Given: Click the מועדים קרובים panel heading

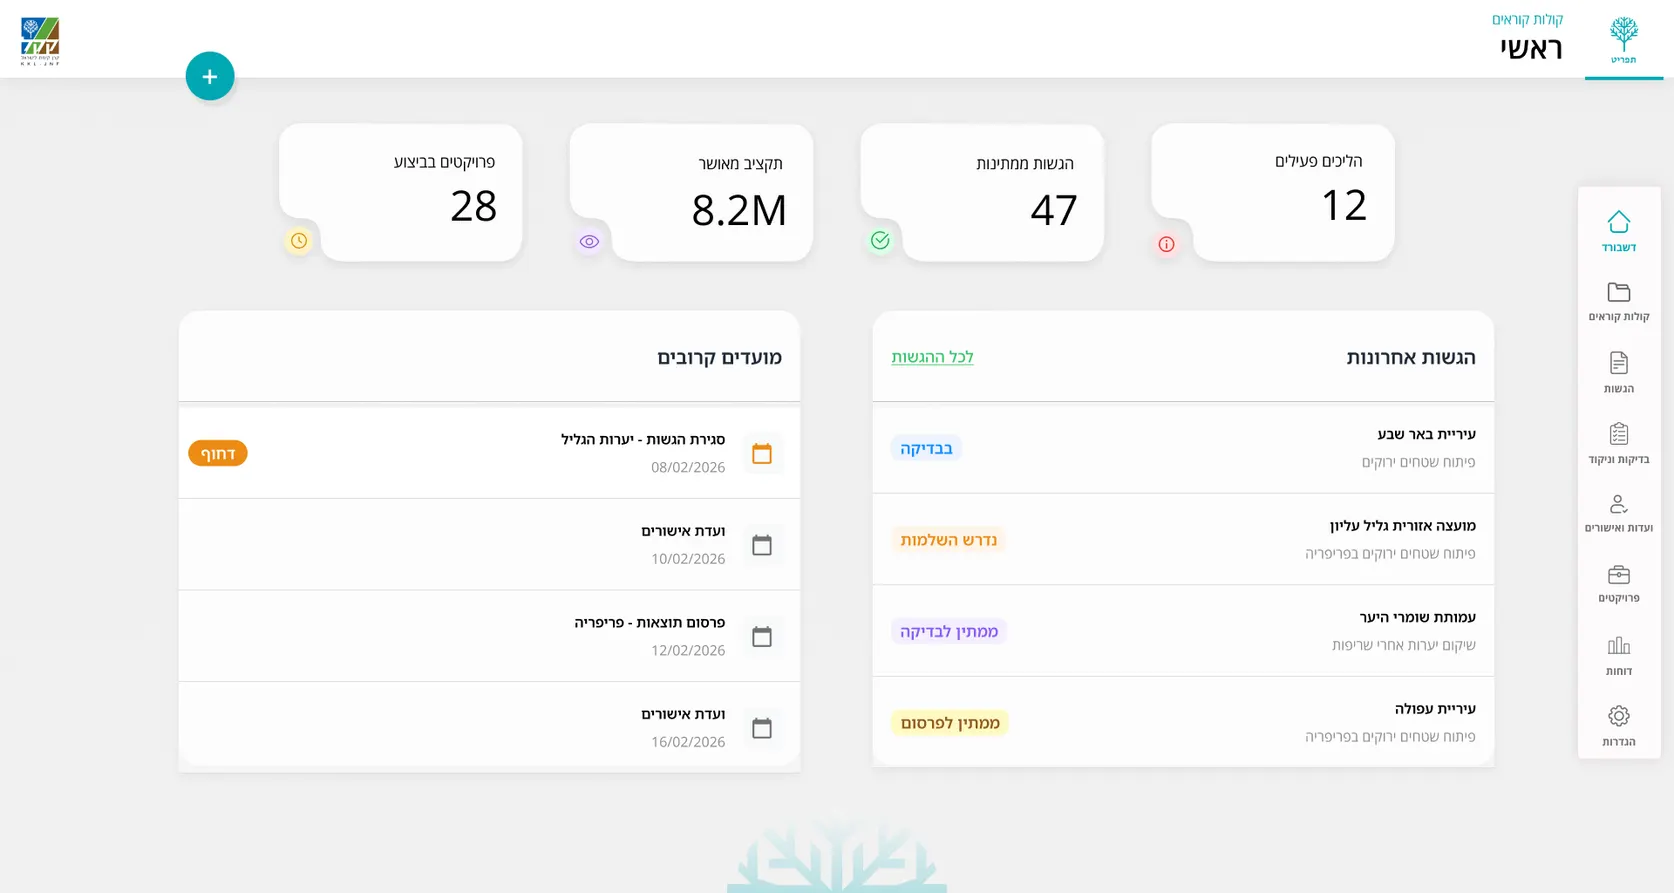Looking at the screenshot, I should click(x=719, y=357).
